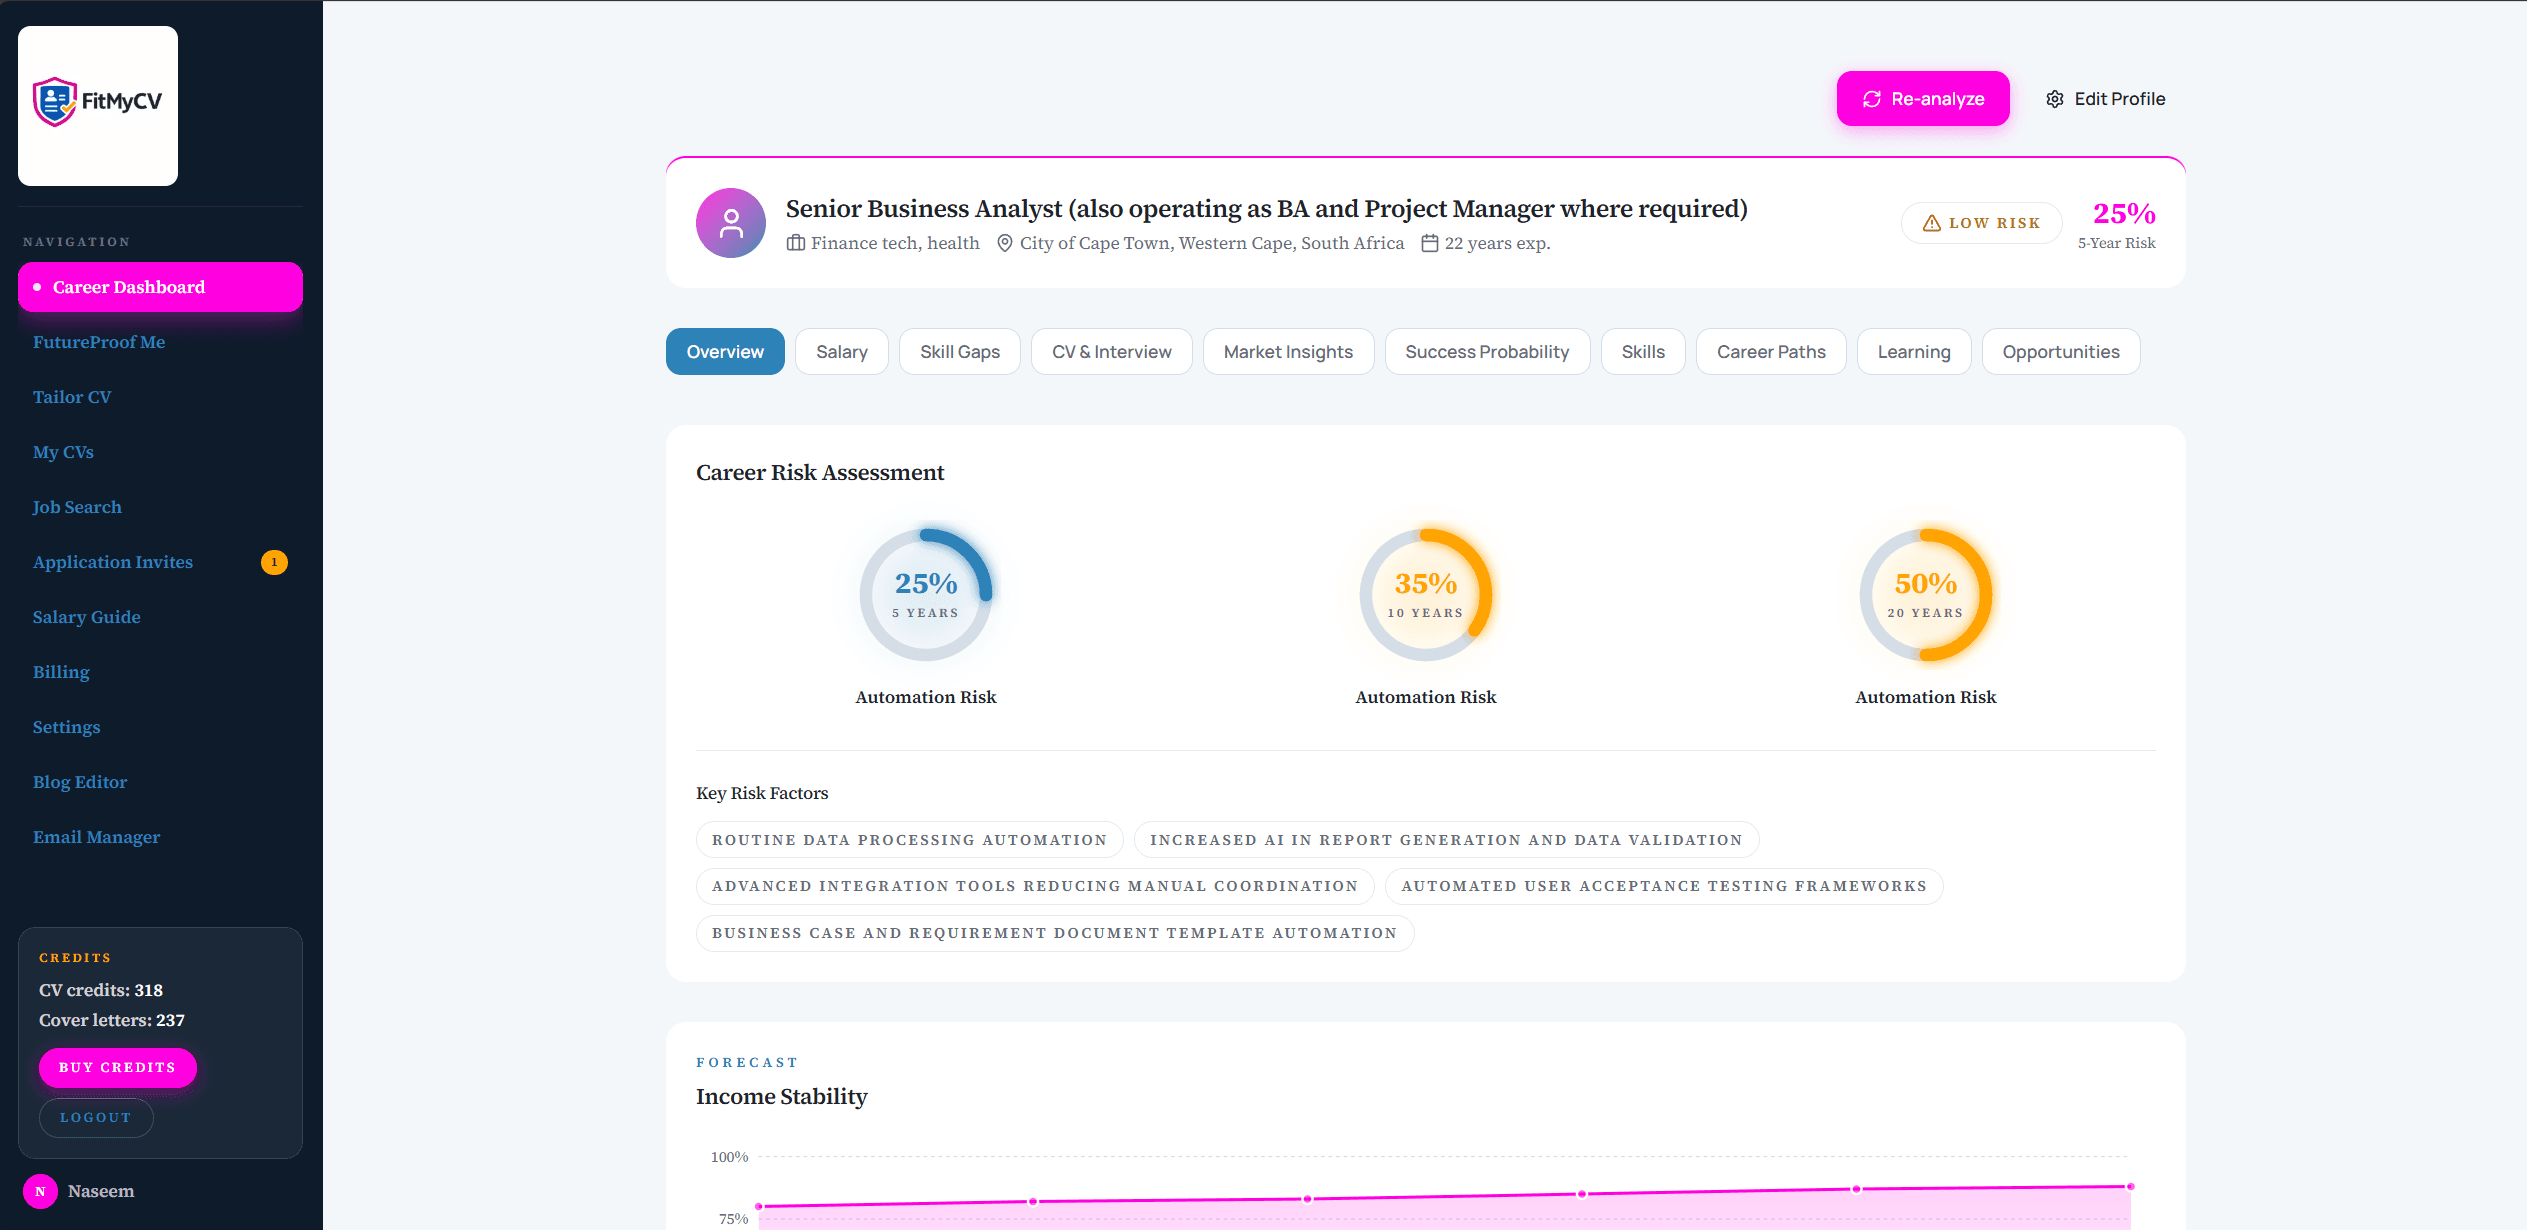The image size is (2527, 1230).
Task: Click the calendar icon beside 22 years exp
Action: click(x=1433, y=242)
